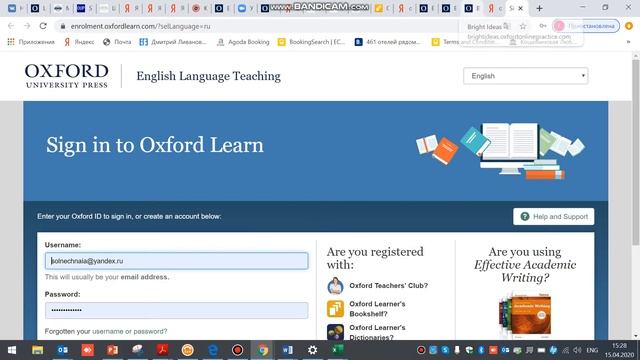Open a new browser tab with the plus button

[539, 8]
